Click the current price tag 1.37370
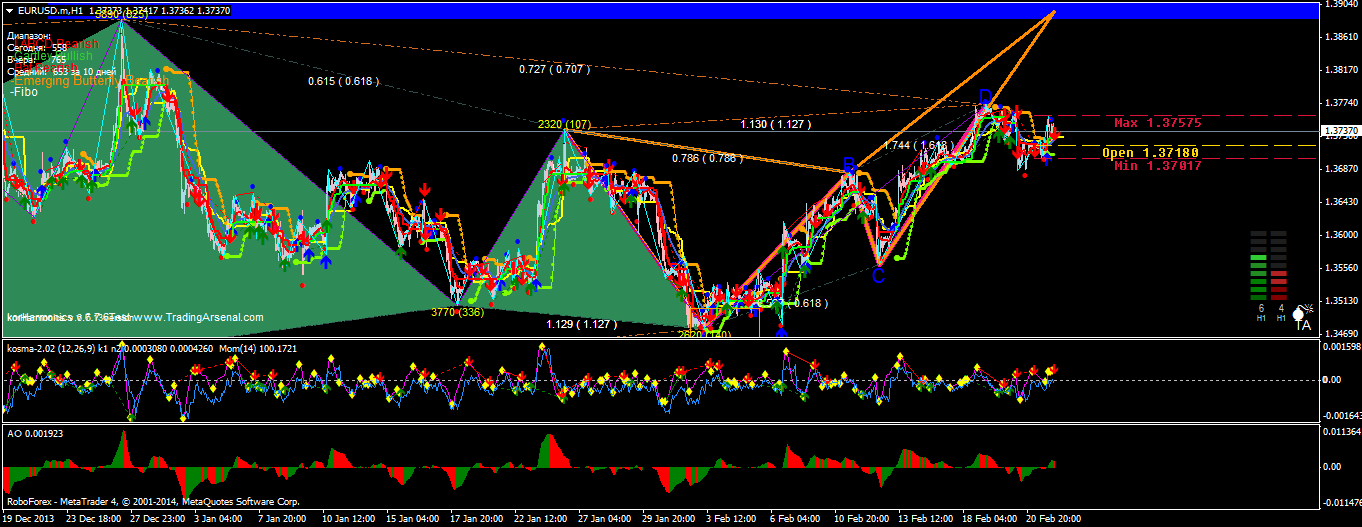This screenshot has height=527, width=1362. 1339,131
